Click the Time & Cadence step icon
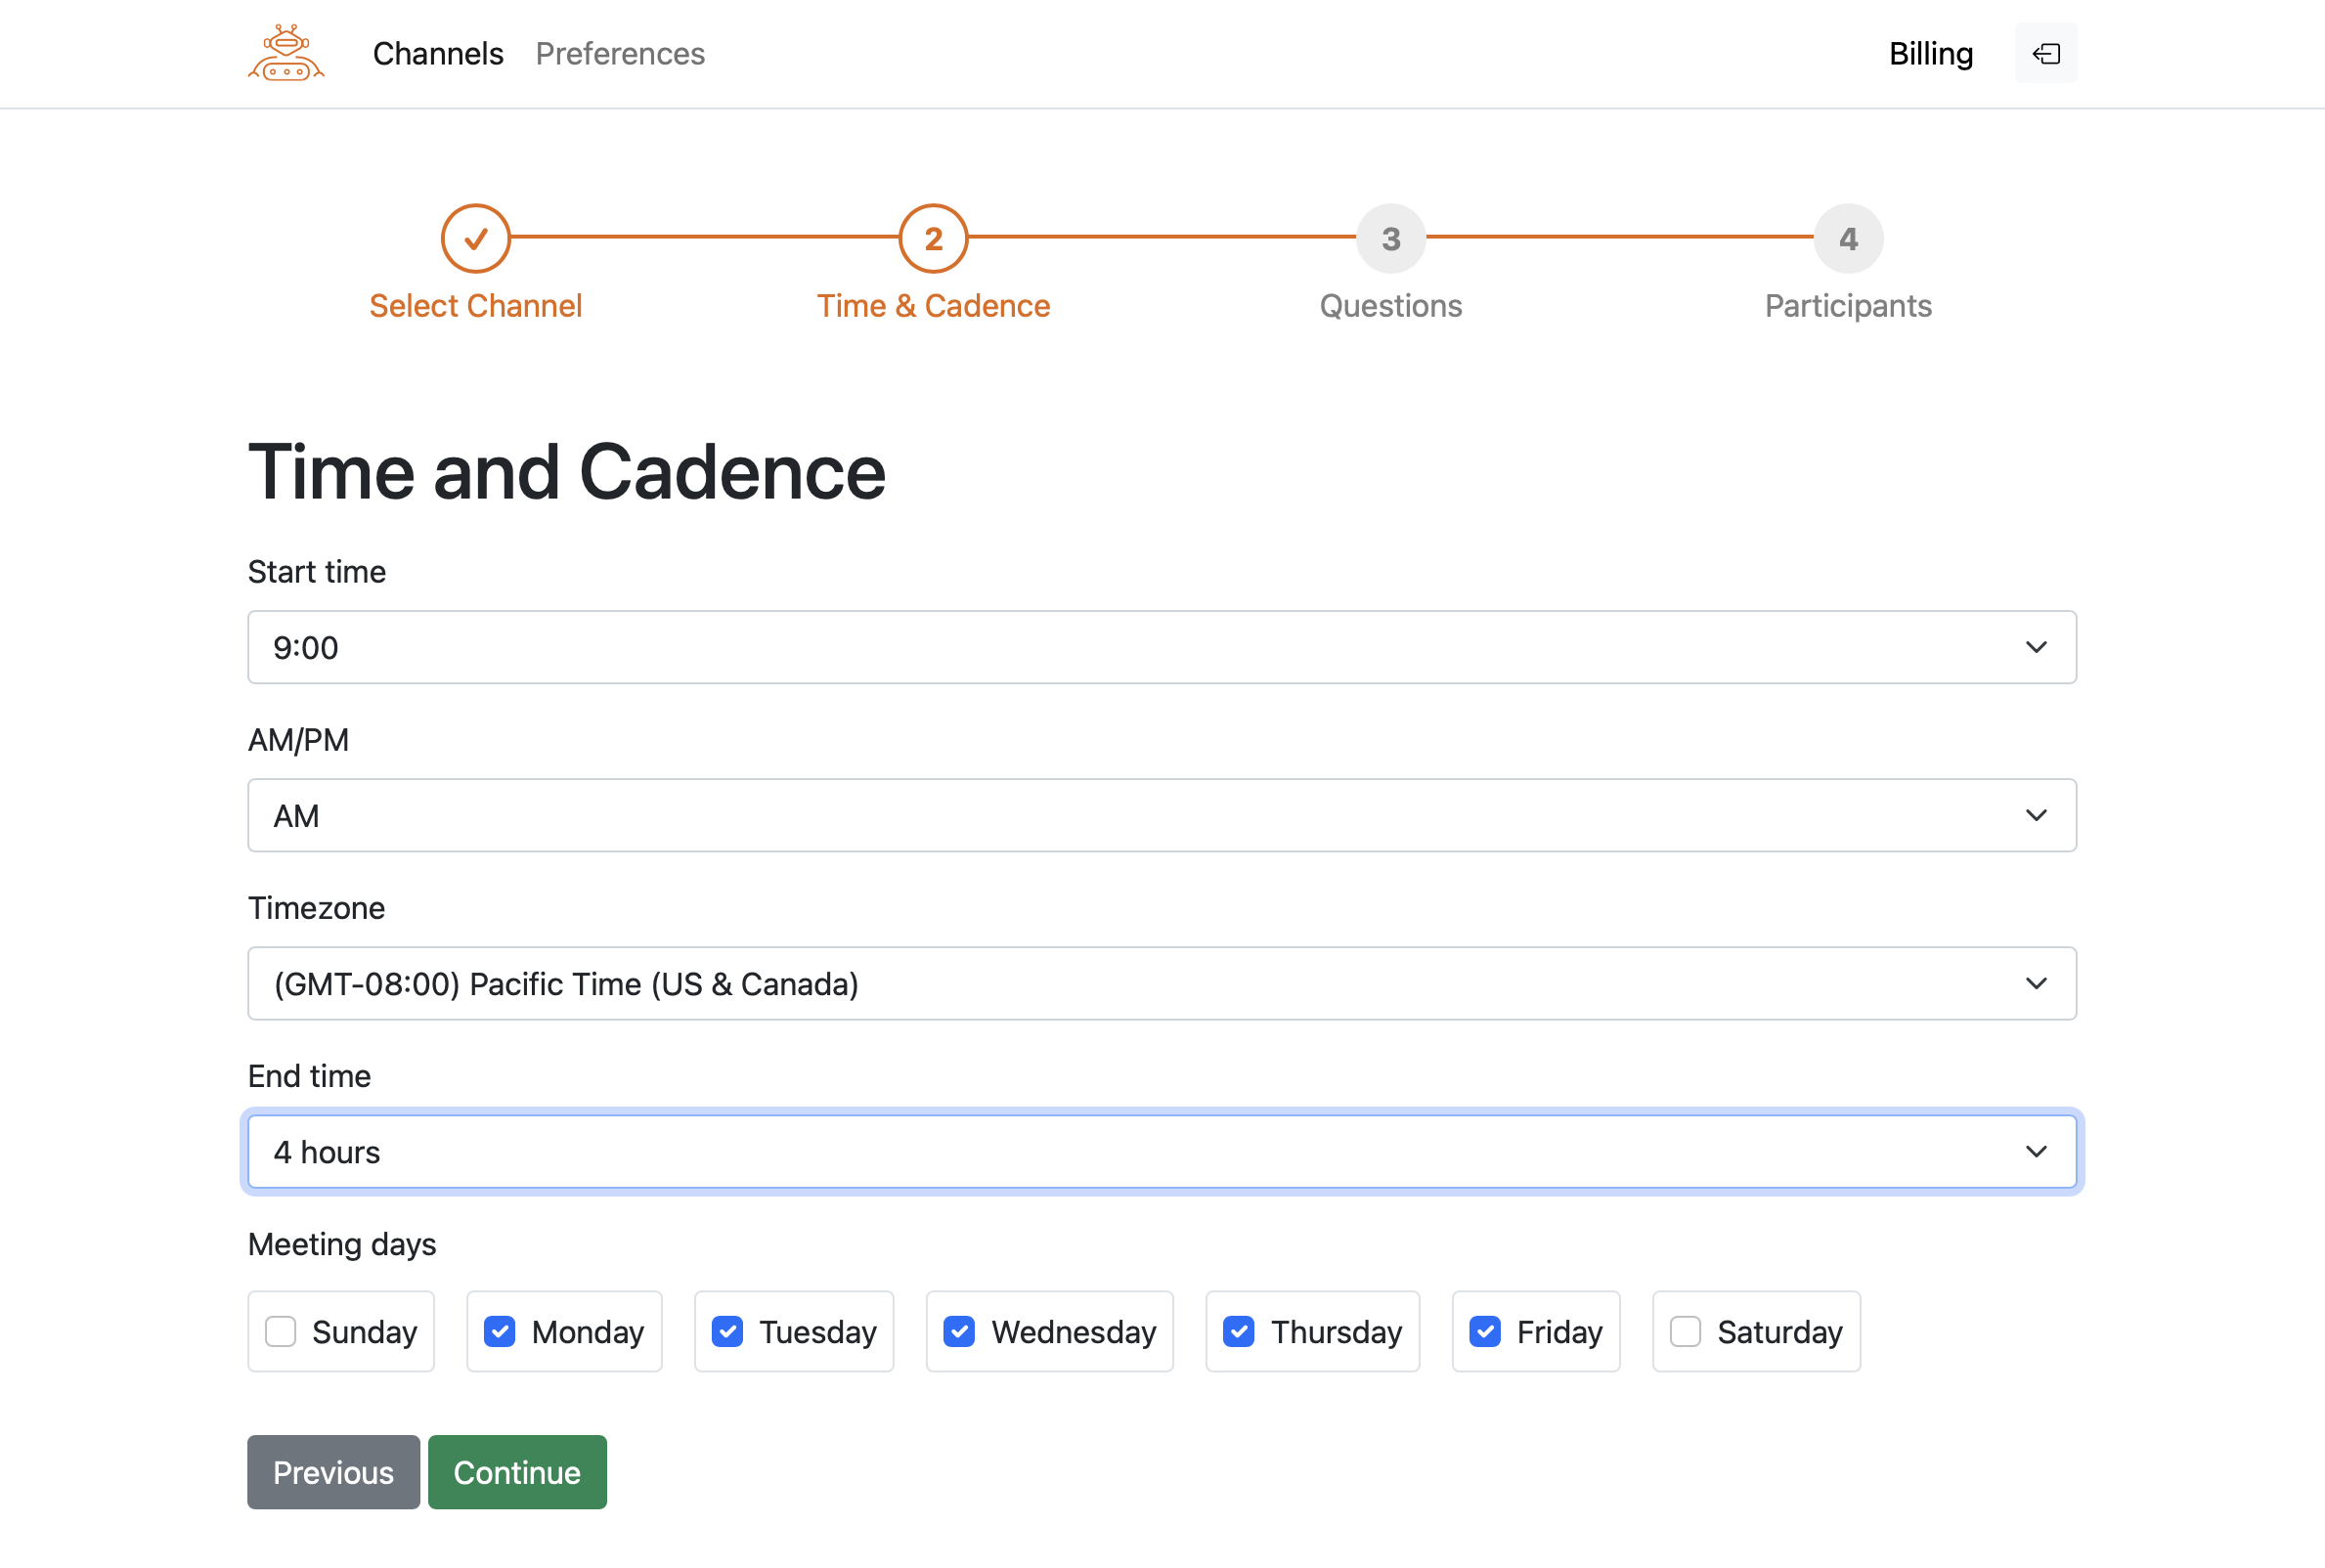2325x1568 pixels. point(933,237)
